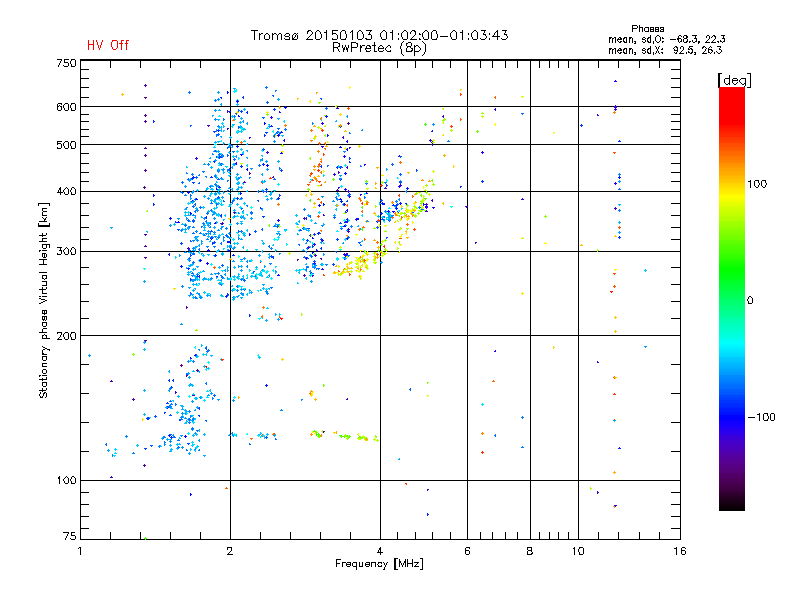The image size is (800, 600).
Task: Select the title "Tromsø 20150103 01:02:00-01:03:43"
Action: [x=379, y=35]
